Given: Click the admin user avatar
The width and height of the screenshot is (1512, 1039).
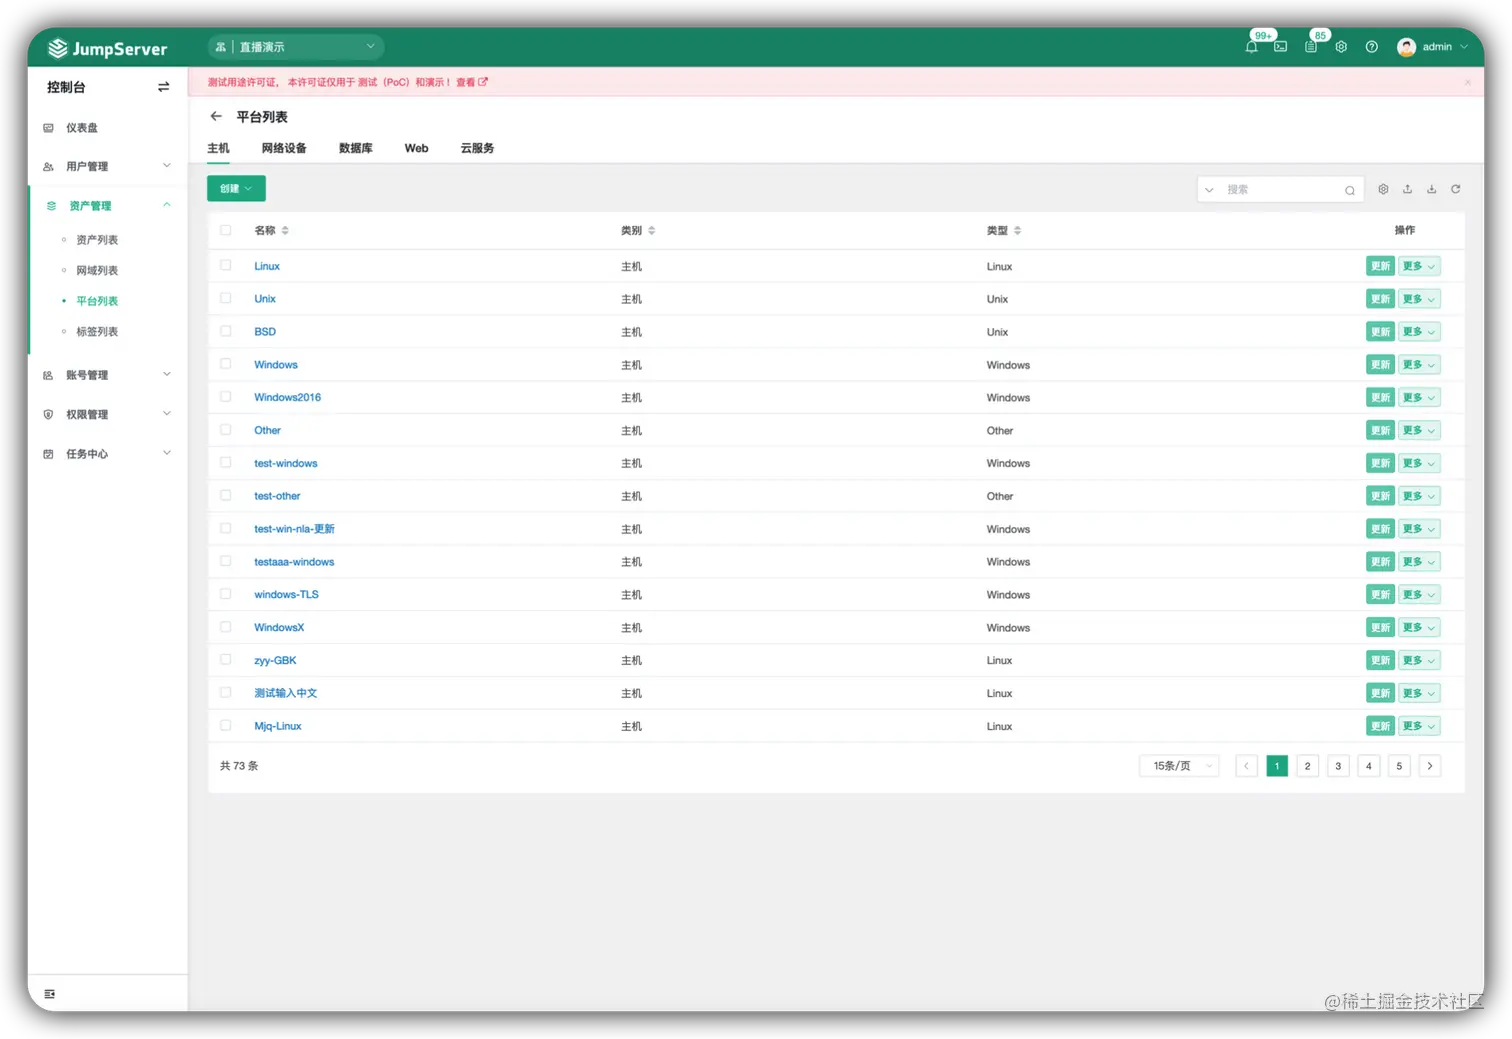Looking at the screenshot, I should (x=1406, y=47).
